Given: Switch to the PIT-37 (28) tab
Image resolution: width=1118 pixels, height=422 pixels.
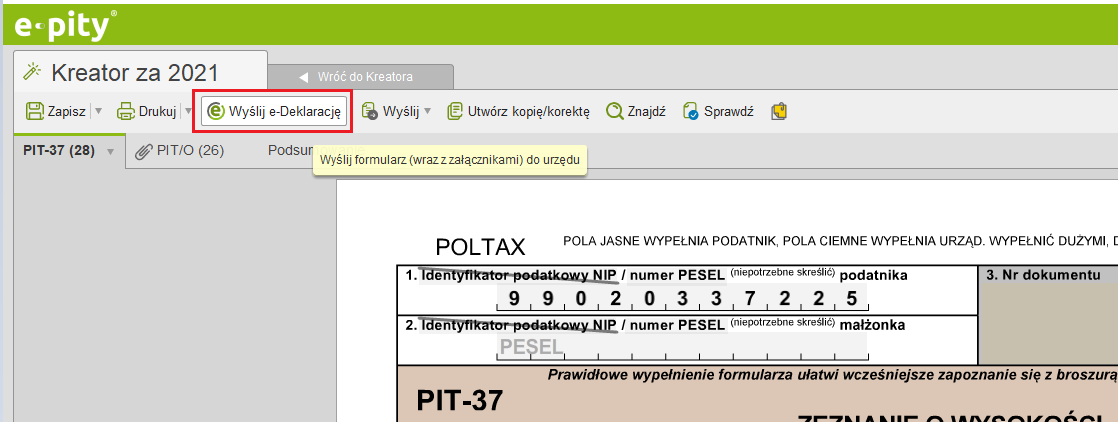Looking at the screenshot, I should pyautogui.click(x=58, y=150).
